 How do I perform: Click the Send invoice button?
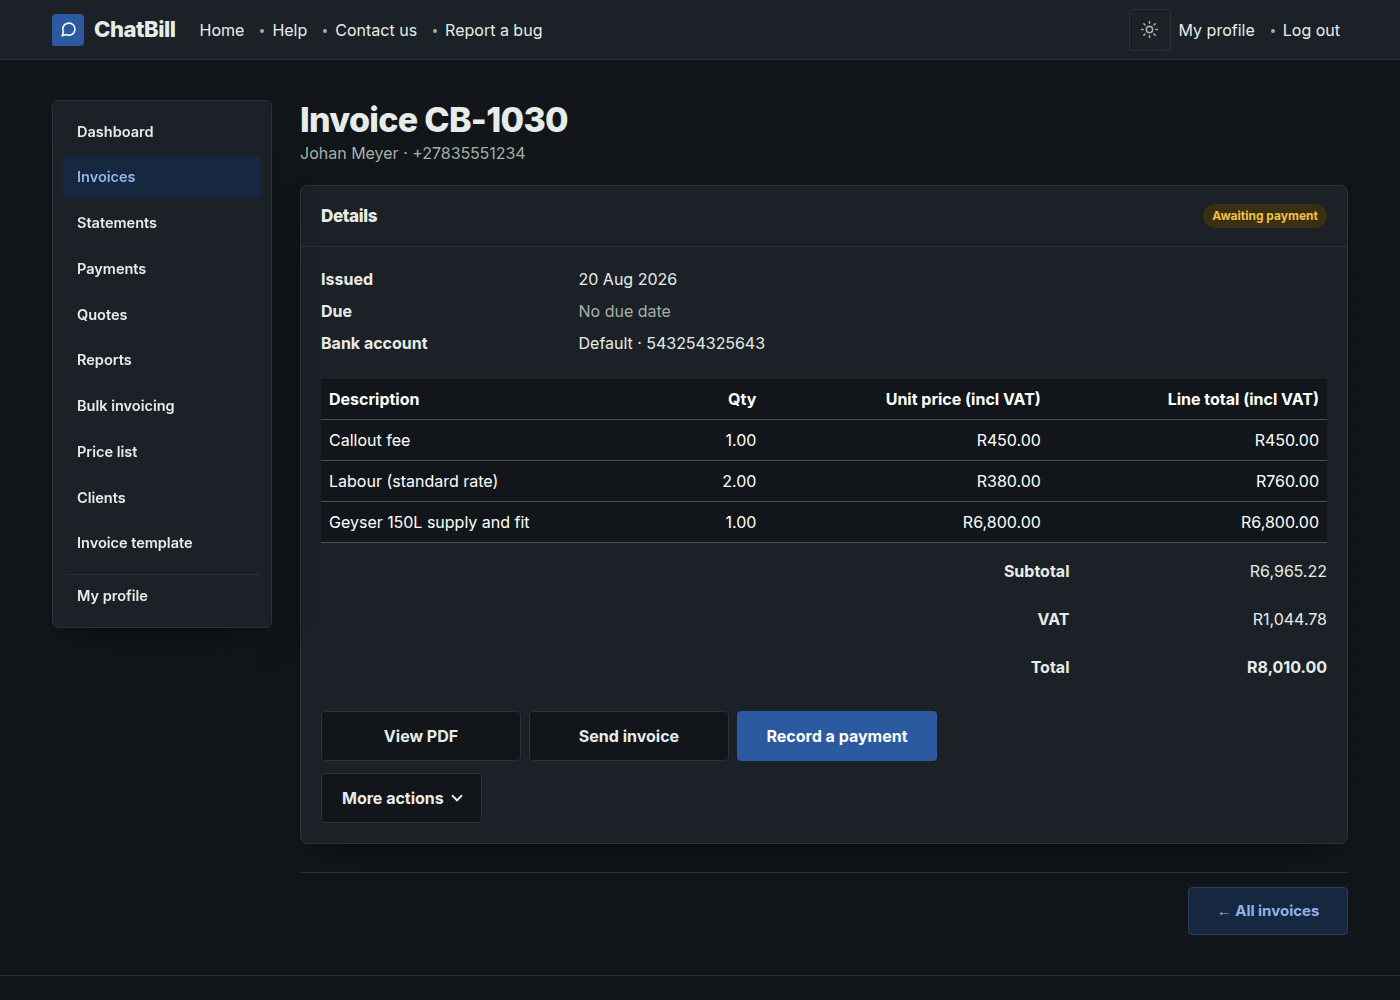(x=629, y=736)
